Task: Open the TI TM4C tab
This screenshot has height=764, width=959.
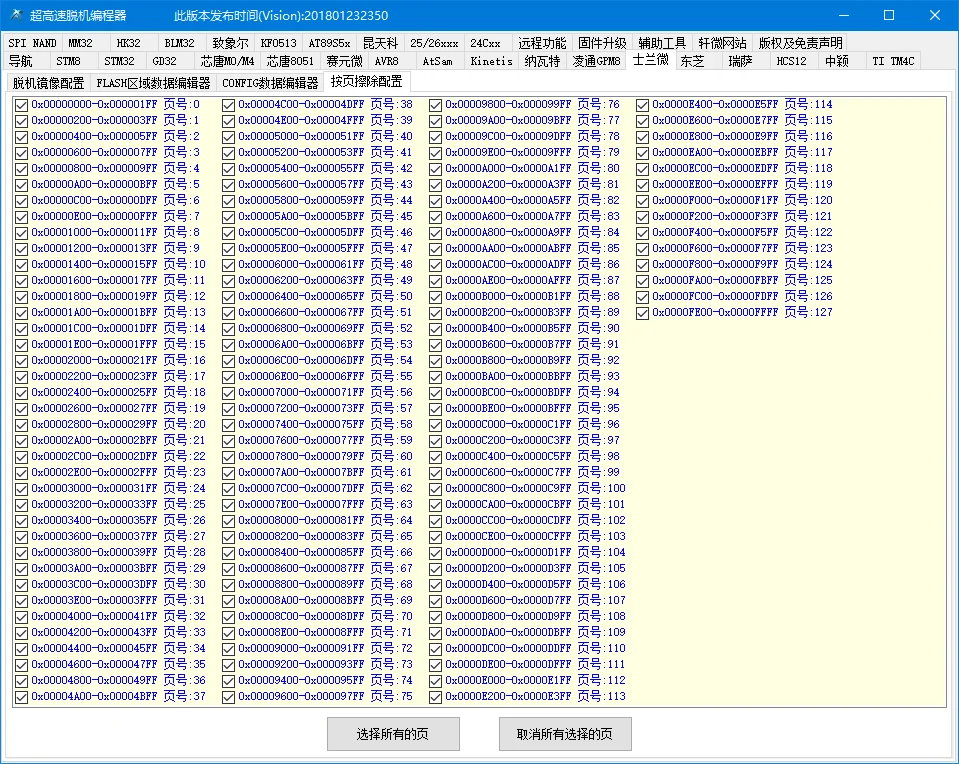Action: point(893,61)
